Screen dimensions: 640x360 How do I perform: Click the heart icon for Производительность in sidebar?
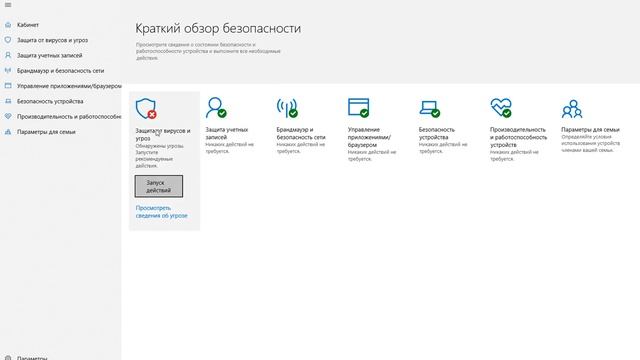tap(8, 116)
